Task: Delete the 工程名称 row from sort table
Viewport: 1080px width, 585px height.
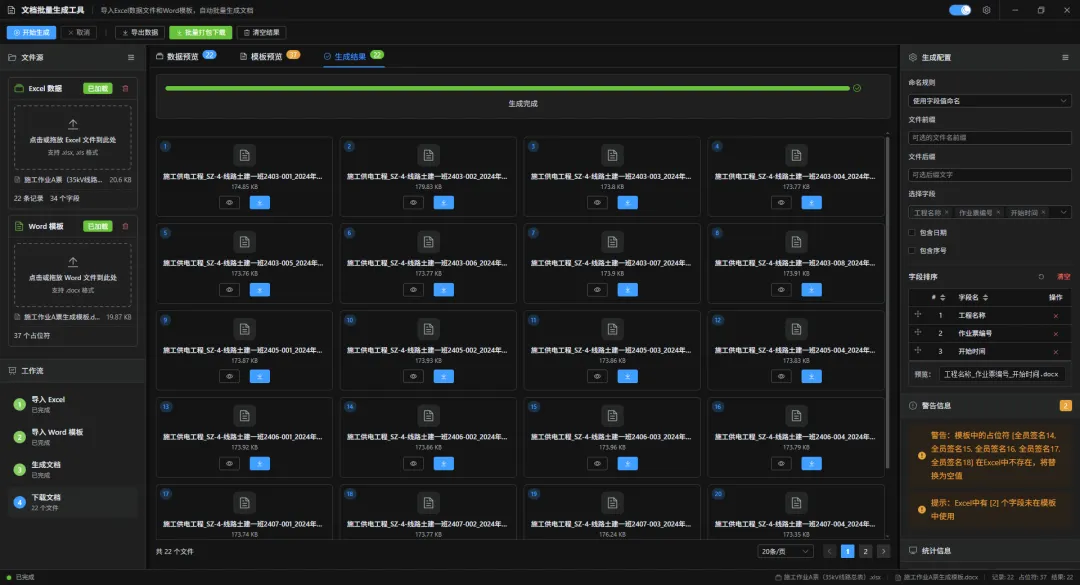Action: pos(1055,316)
